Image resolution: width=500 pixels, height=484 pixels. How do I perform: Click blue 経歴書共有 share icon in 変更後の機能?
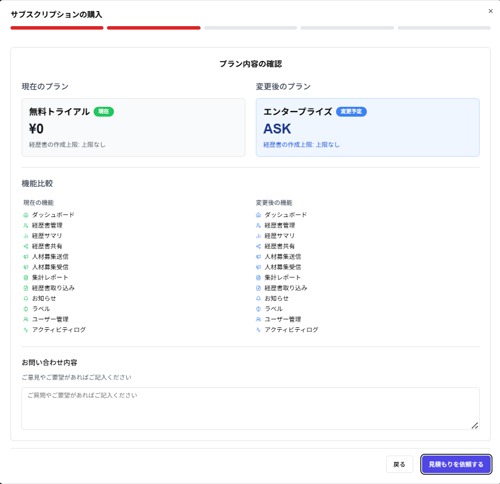(x=258, y=246)
